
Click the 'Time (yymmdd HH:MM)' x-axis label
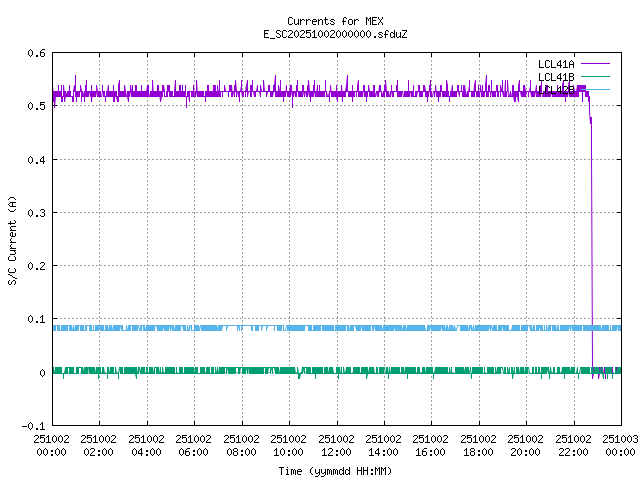click(x=334, y=470)
